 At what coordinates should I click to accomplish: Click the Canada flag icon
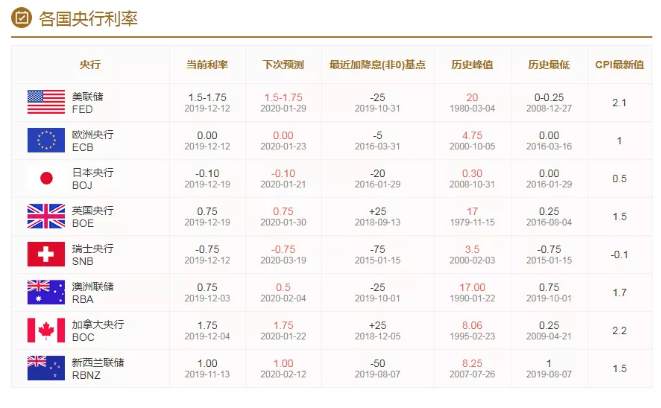point(46,330)
